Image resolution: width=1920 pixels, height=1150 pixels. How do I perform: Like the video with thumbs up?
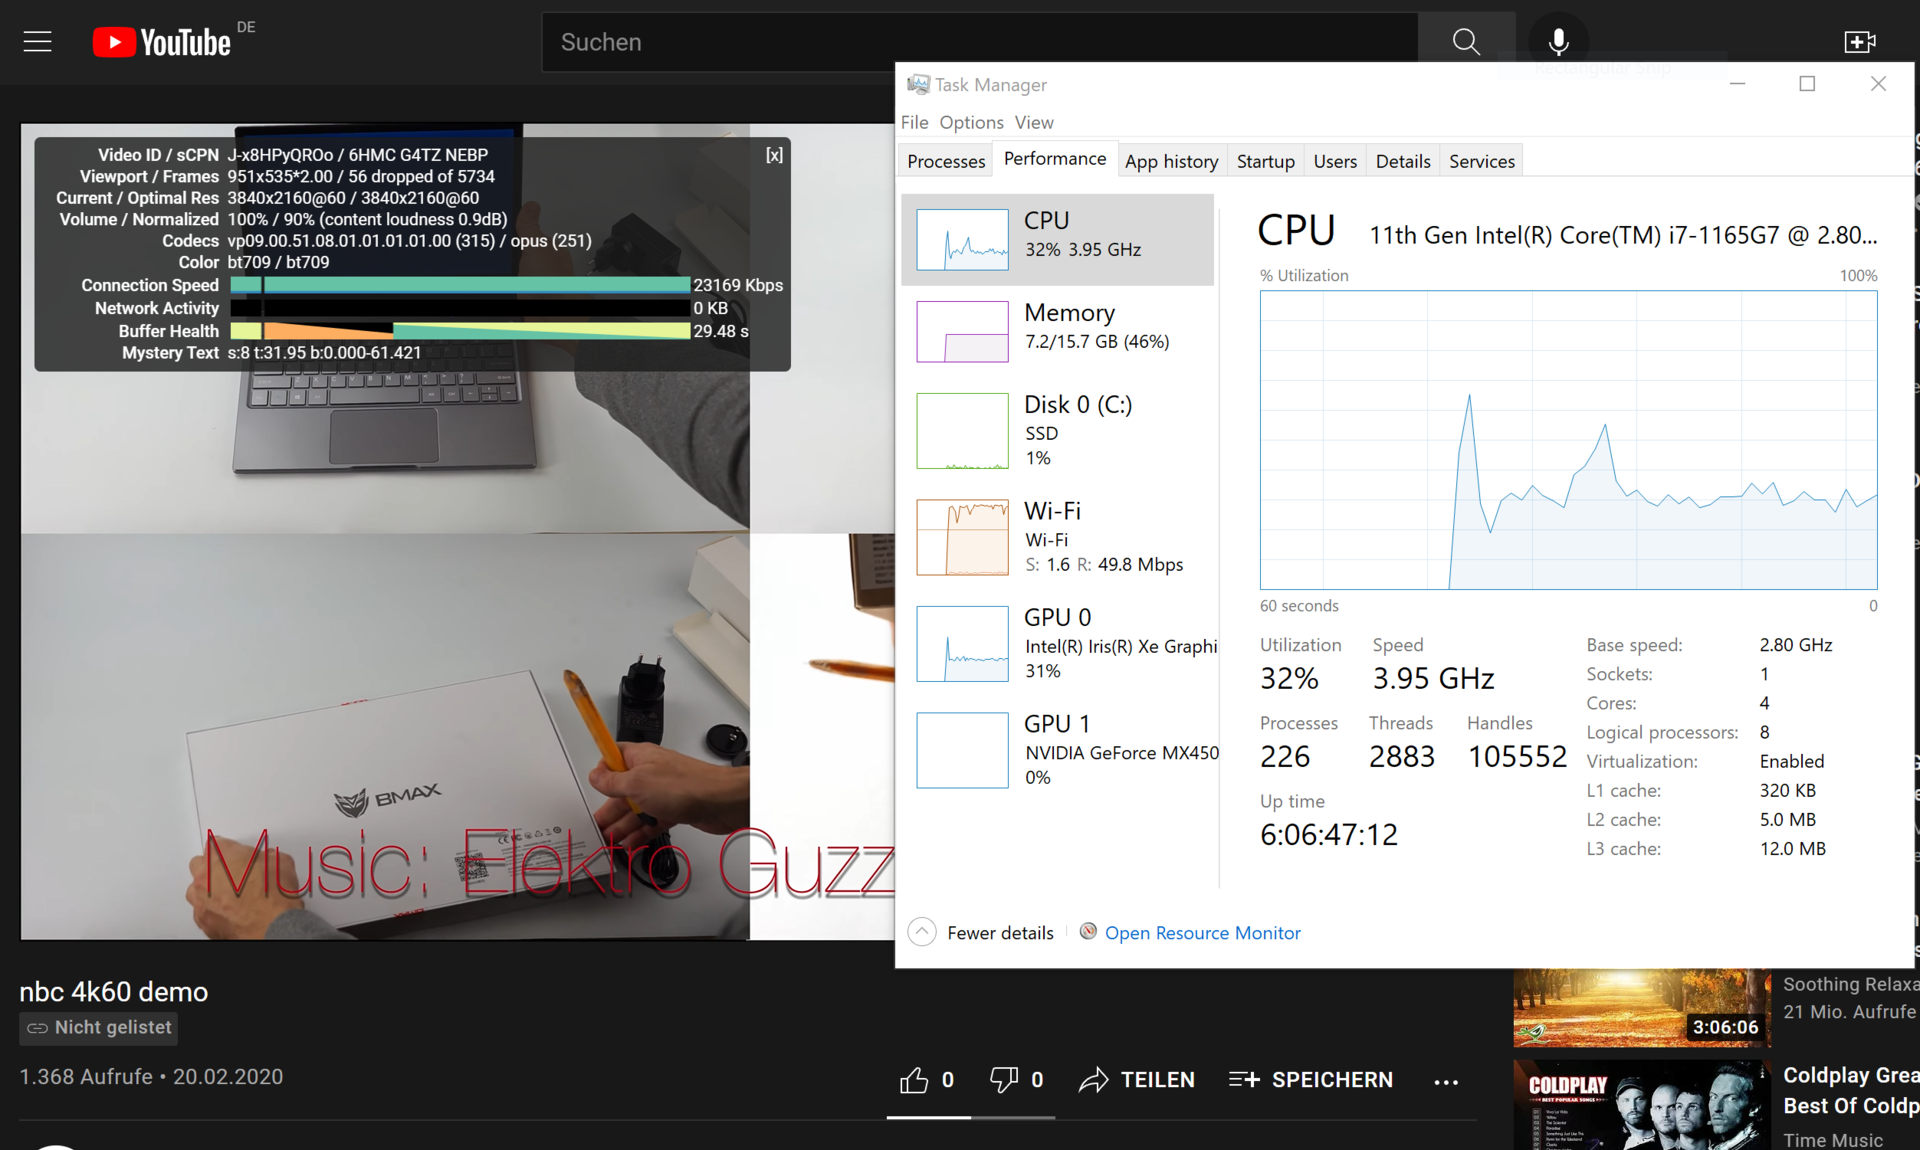point(914,1080)
